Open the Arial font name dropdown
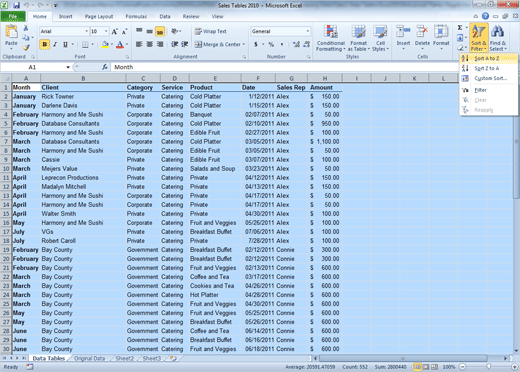The height and width of the screenshot is (372, 520). [x=86, y=31]
